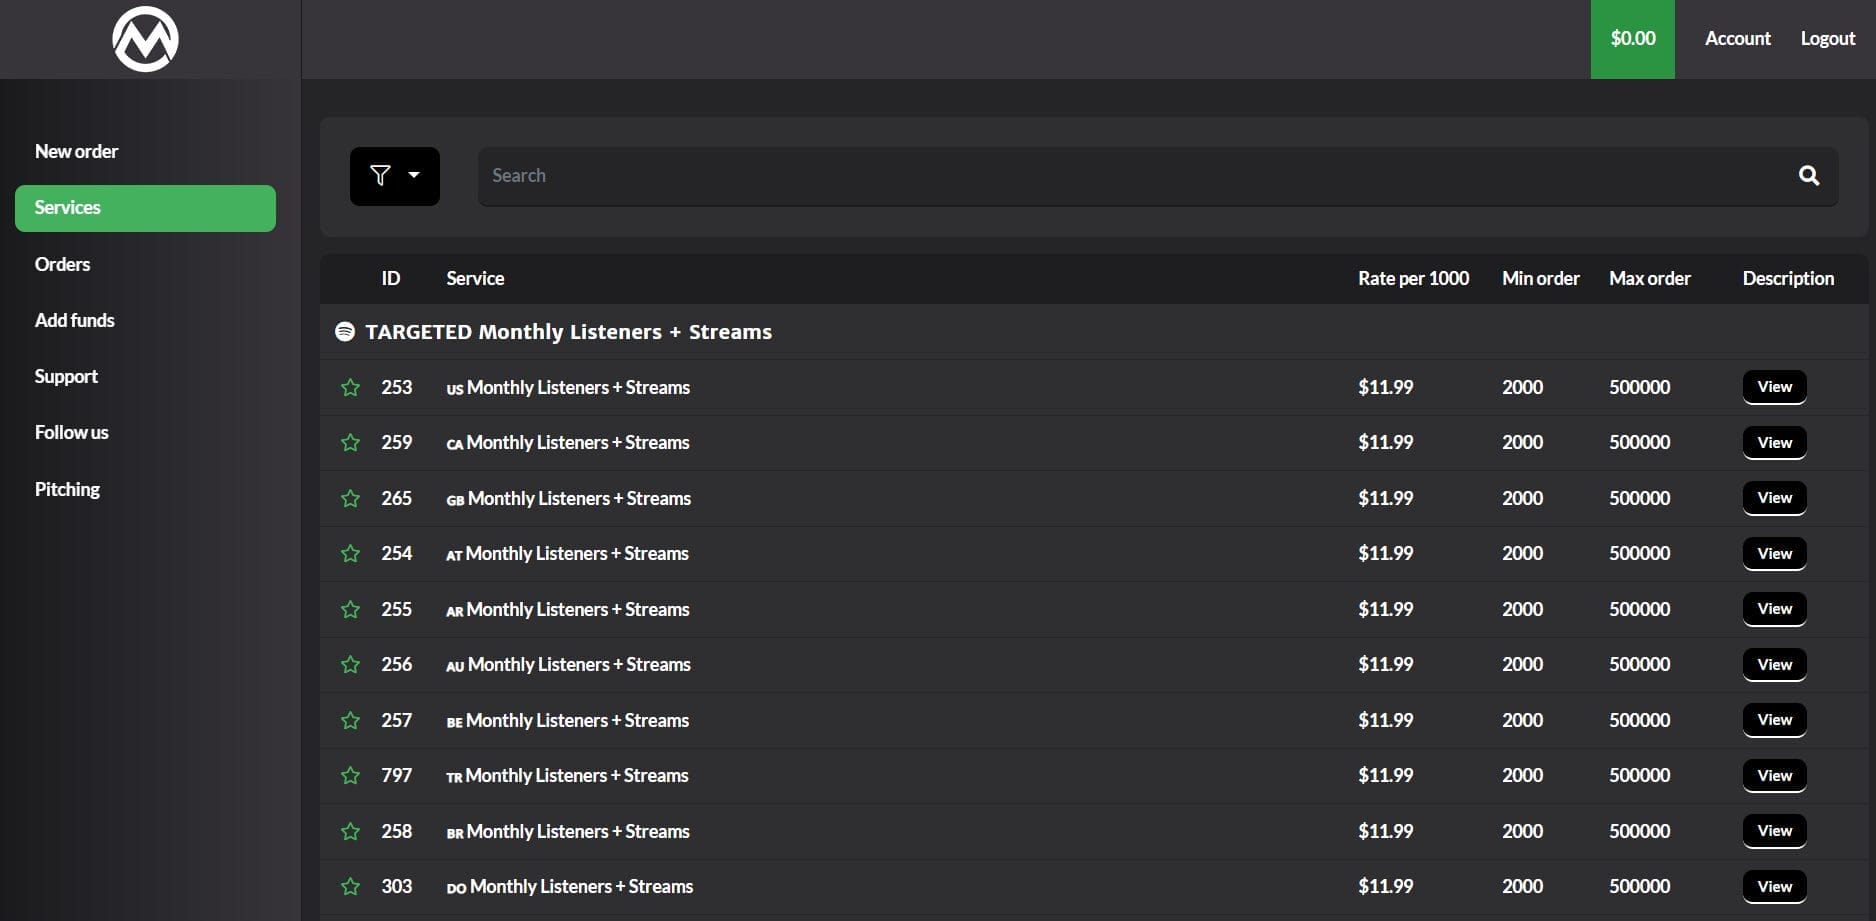Open the filter dropdown

pos(394,176)
